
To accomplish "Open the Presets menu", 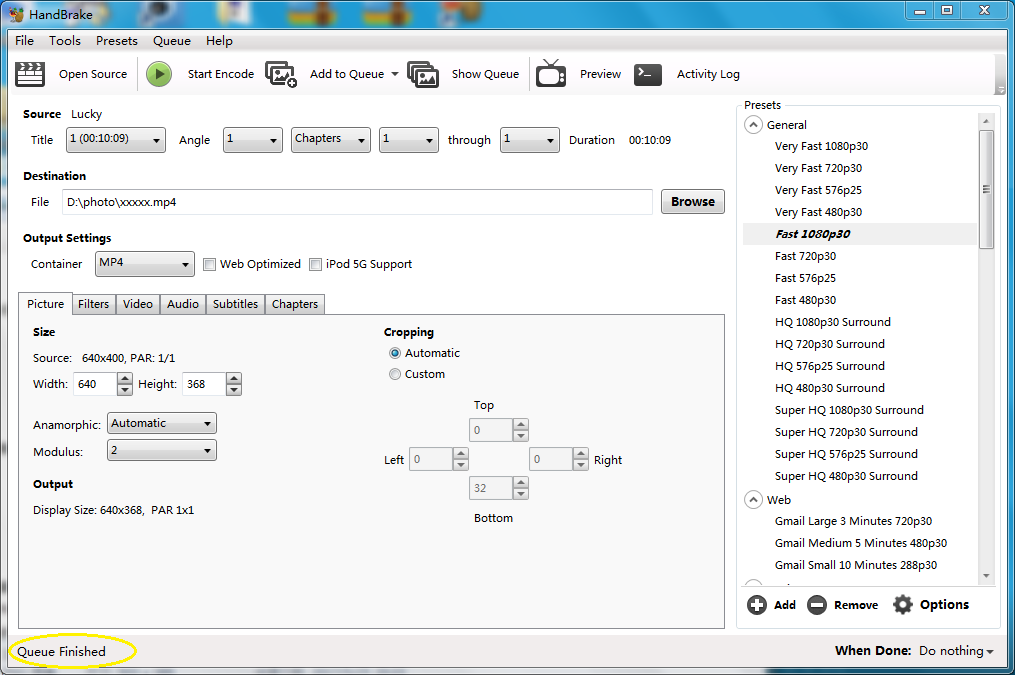I will coord(117,41).
